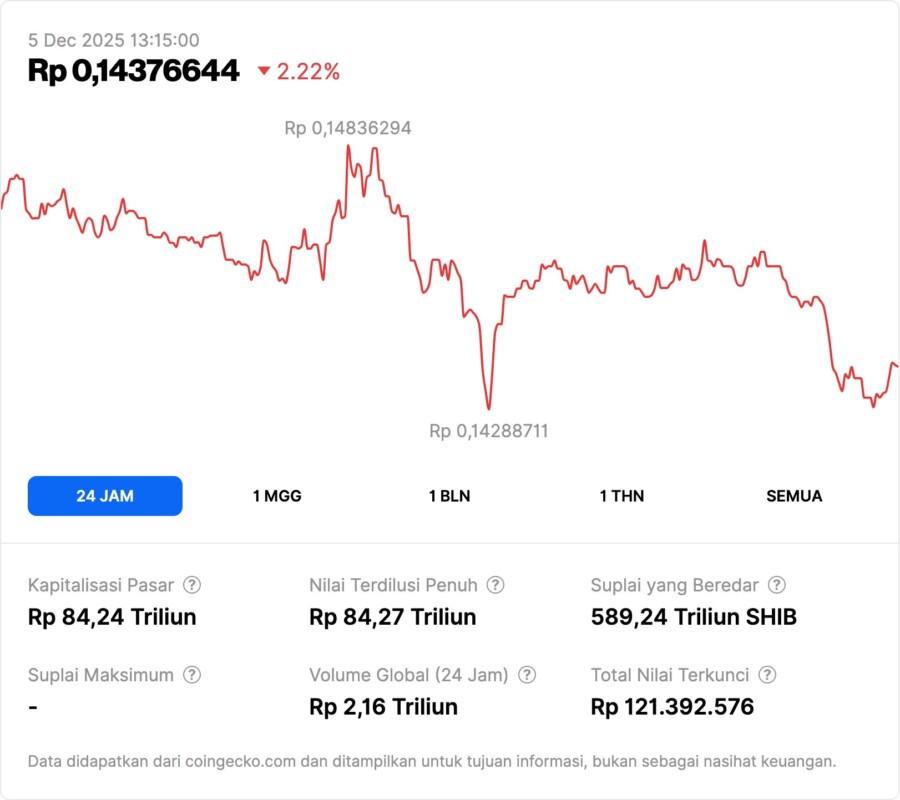Screen dimensions: 900x800
Task: Click the Nilai Terdilusi Penuh info icon
Action: click(x=495, y=585)
